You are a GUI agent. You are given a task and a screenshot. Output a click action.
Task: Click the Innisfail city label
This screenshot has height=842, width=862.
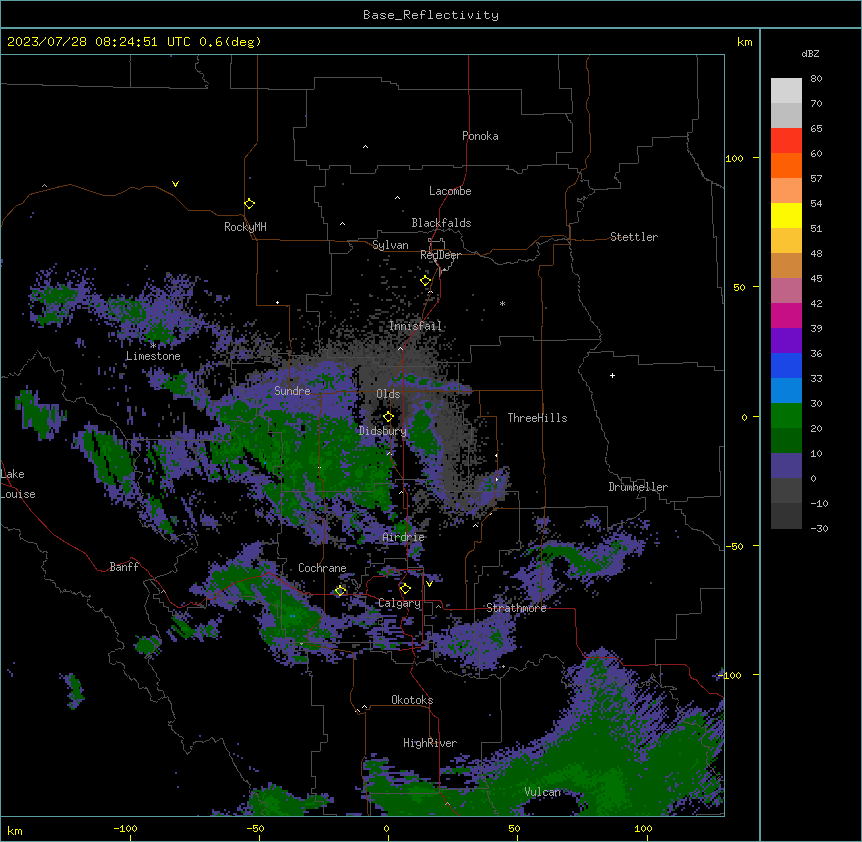point(415,326)
